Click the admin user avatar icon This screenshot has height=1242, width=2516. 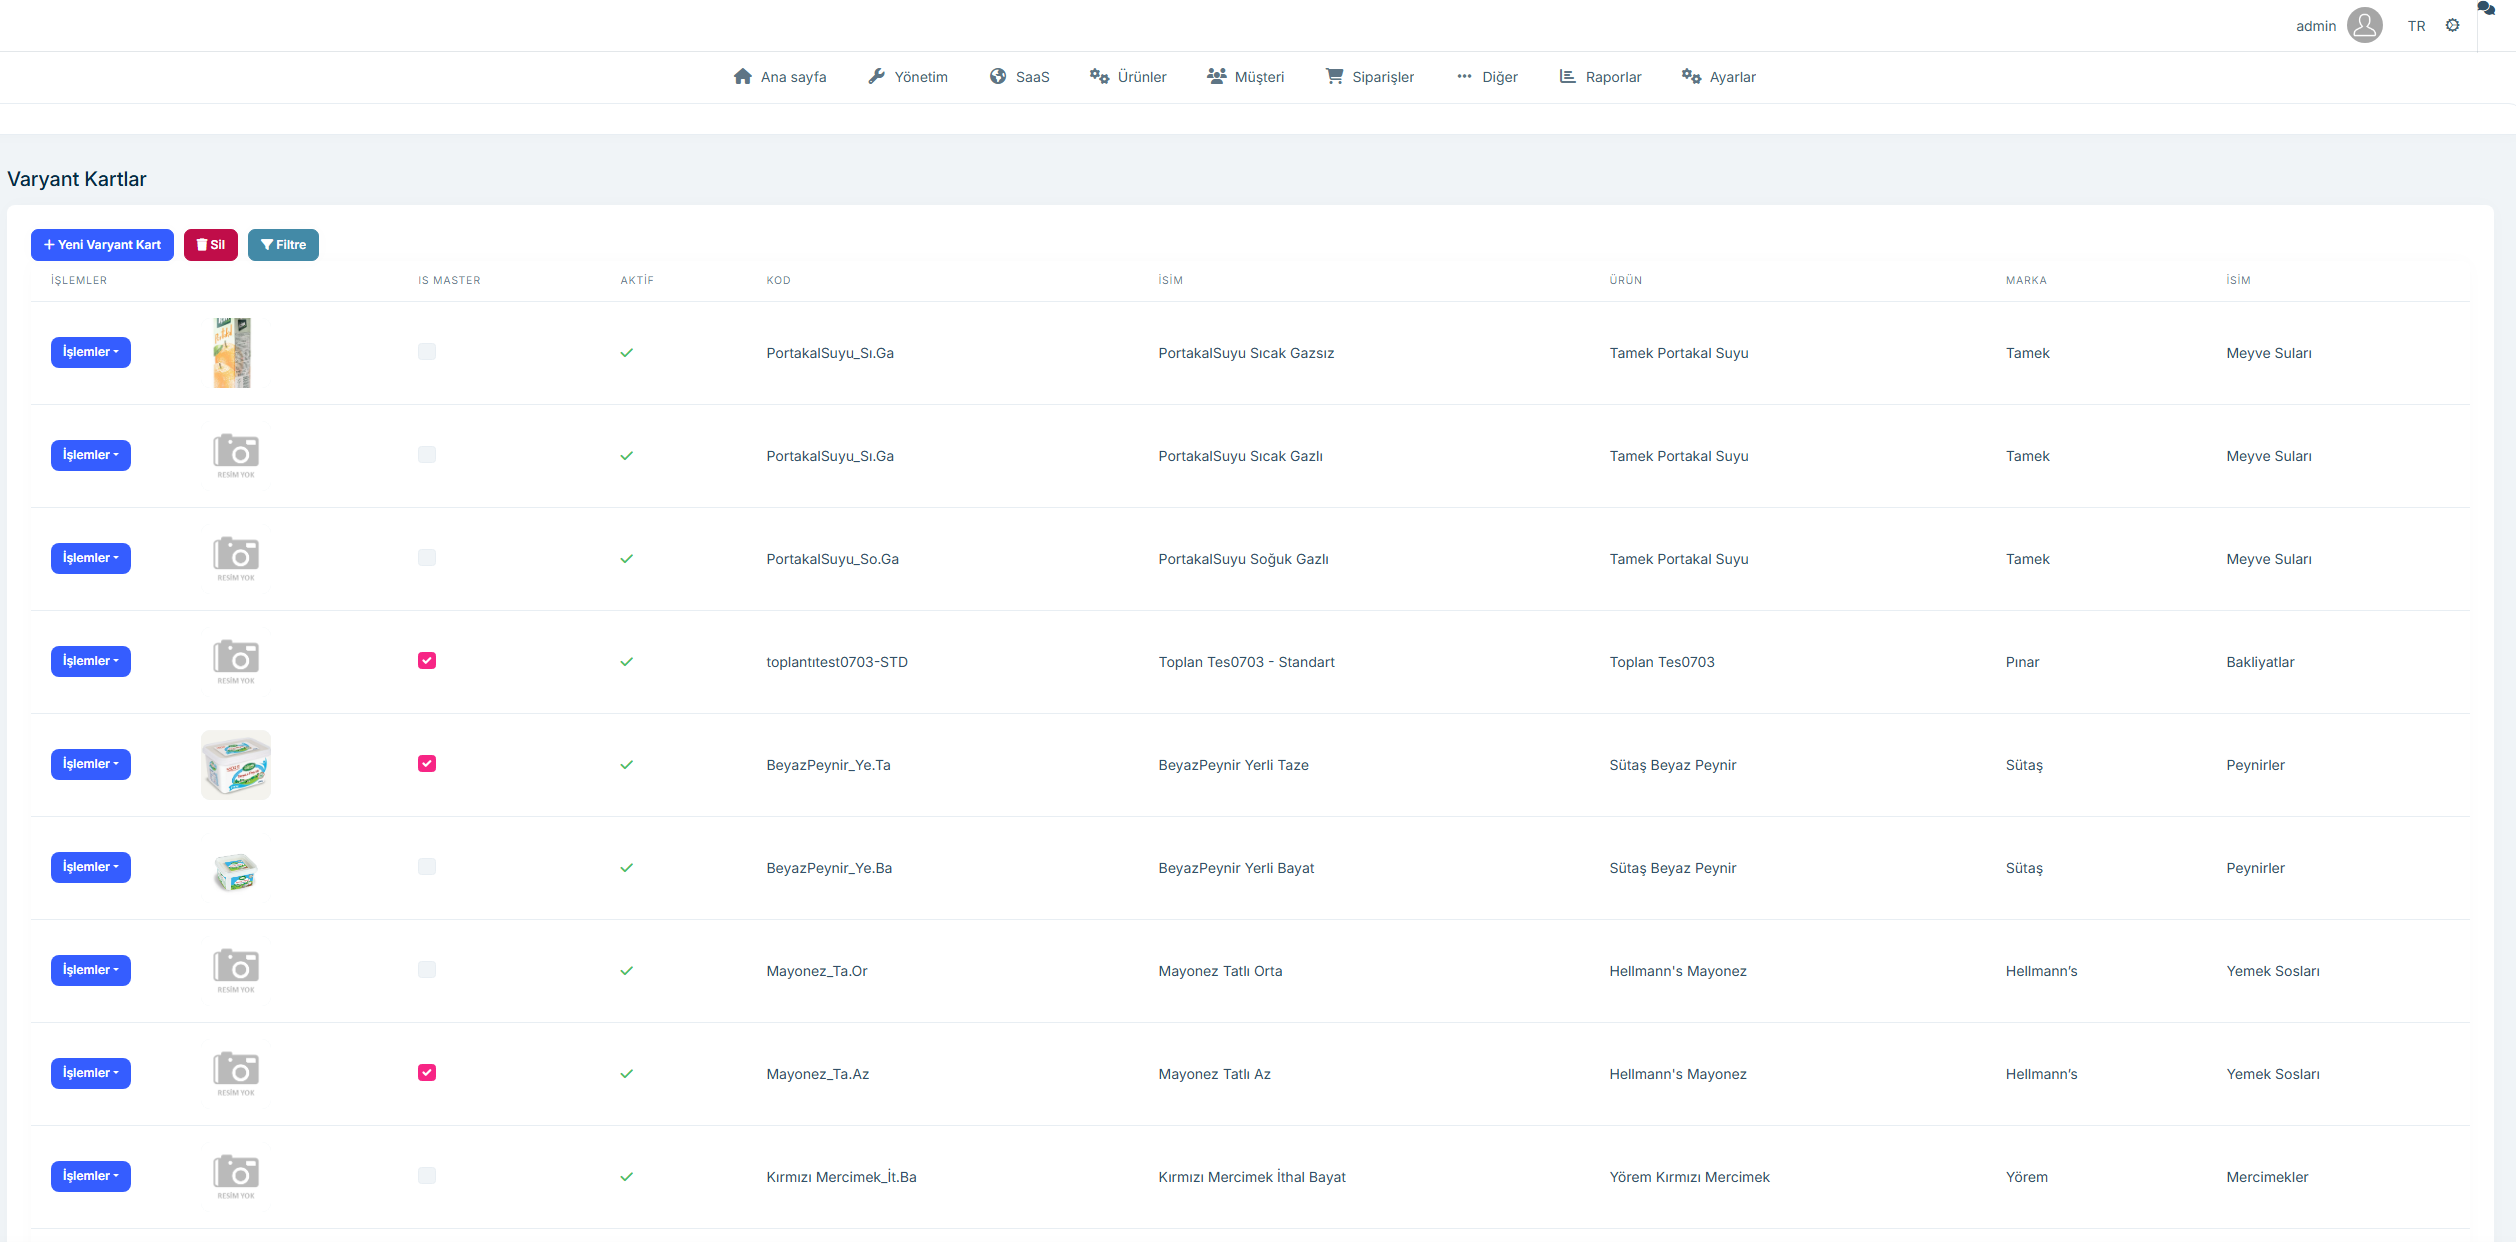2364,25
